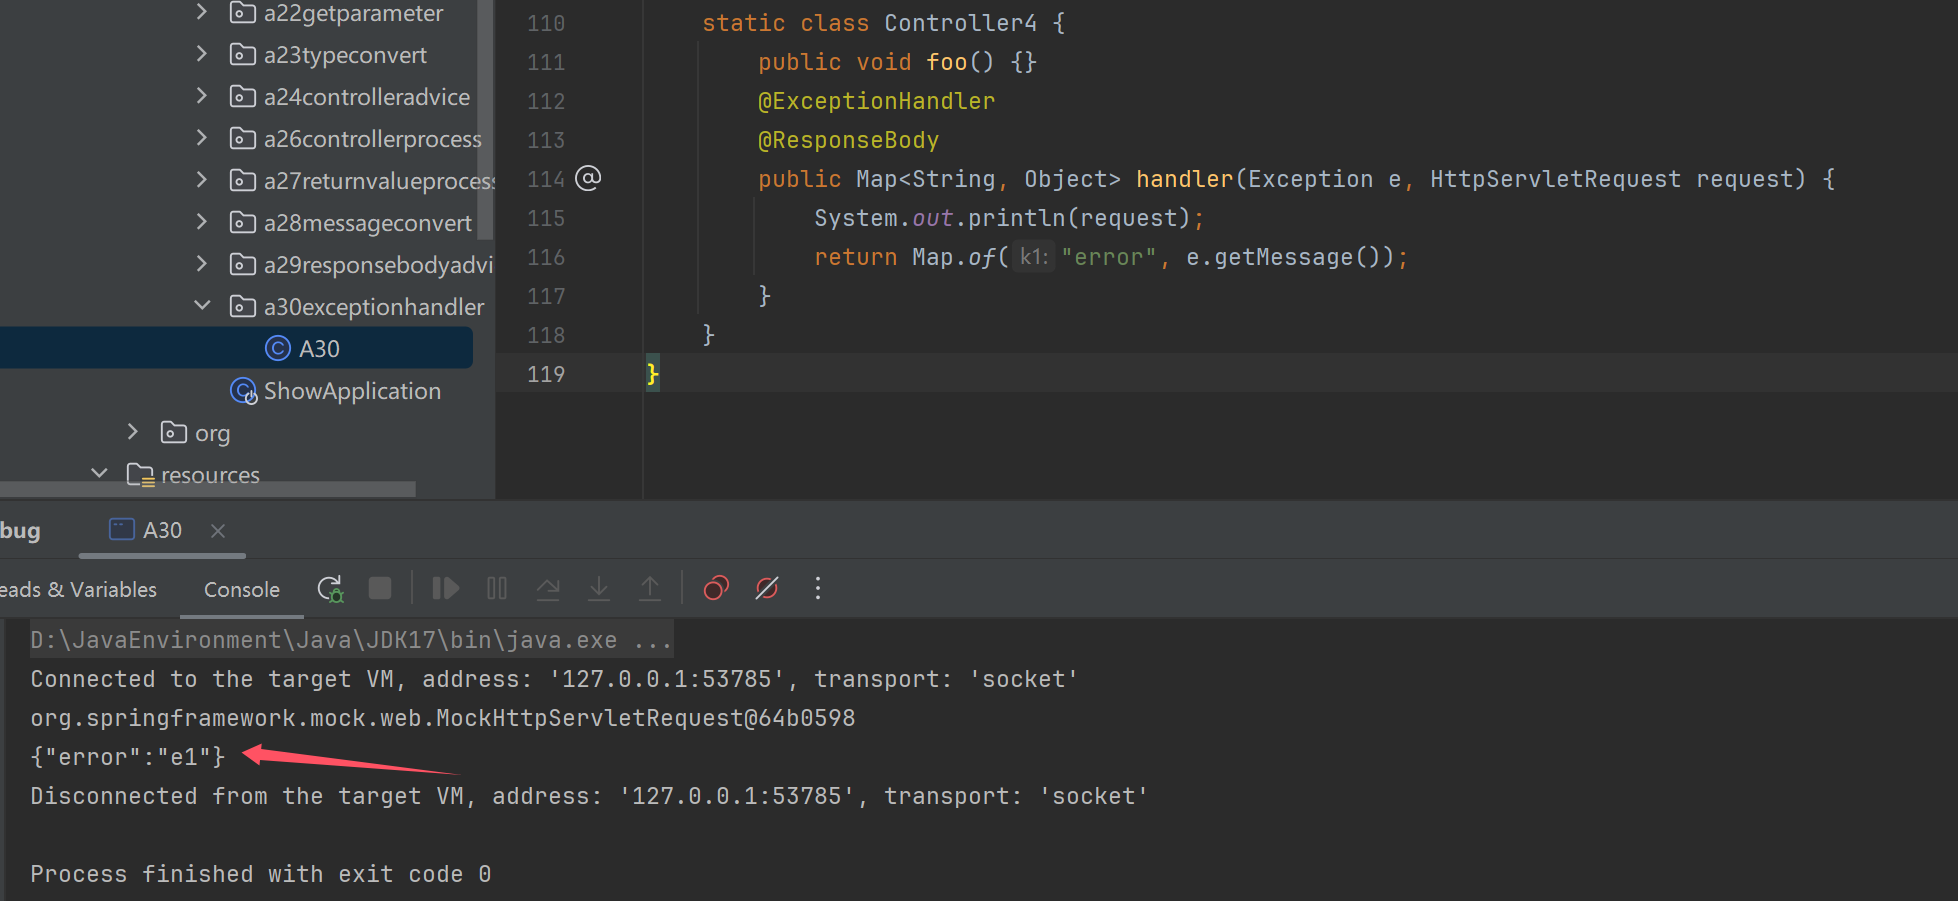Collapse the resources folder
1958x901 pixels.
click(99, 473)
